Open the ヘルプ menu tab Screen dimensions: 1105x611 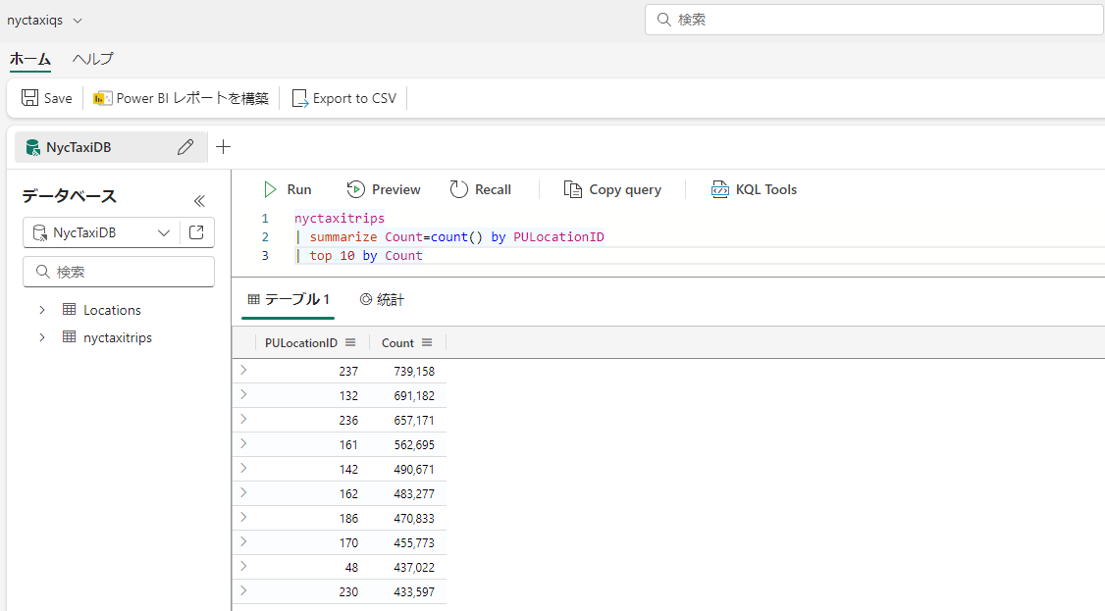point(93,59)
